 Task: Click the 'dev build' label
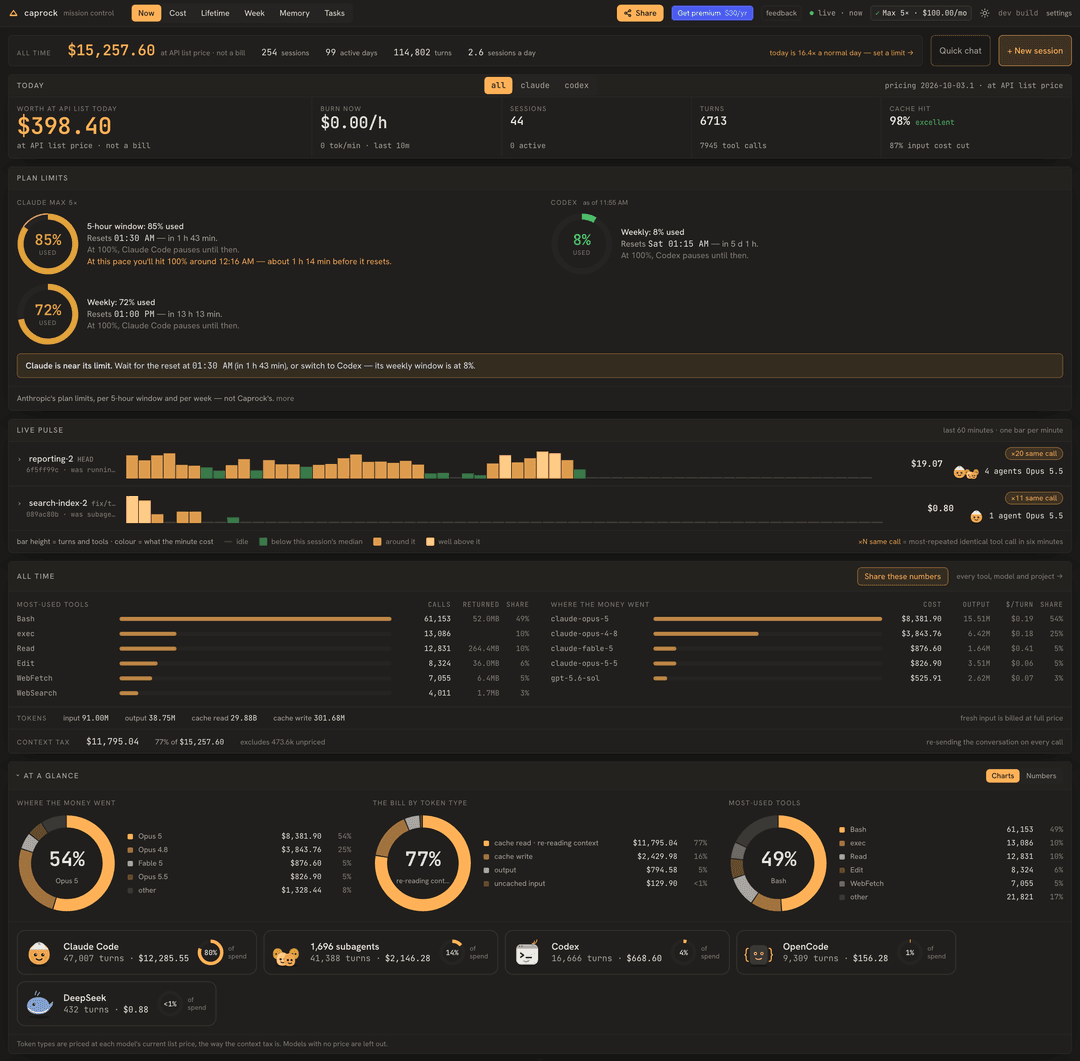point(1017,13)
